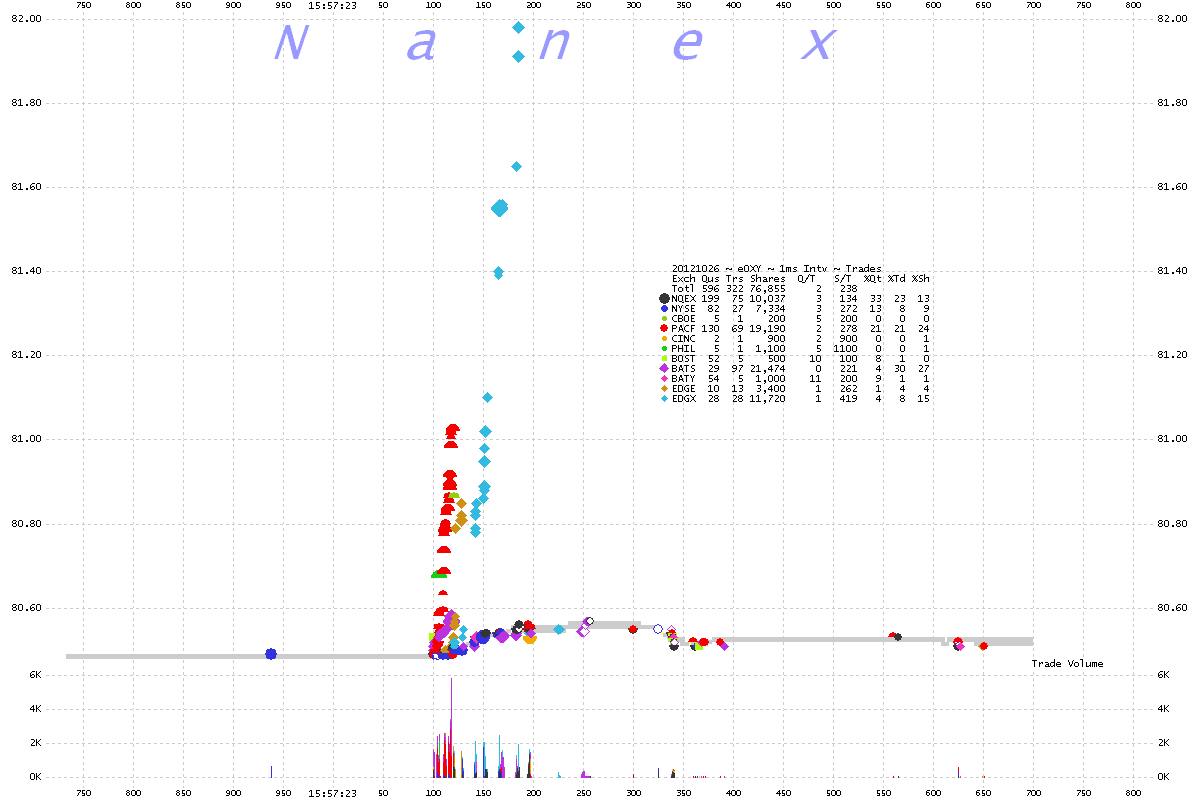The height and width of the screenshot is (800, 1200).
Task: Click the PACF shares value '19,190'
Action: 768,328
